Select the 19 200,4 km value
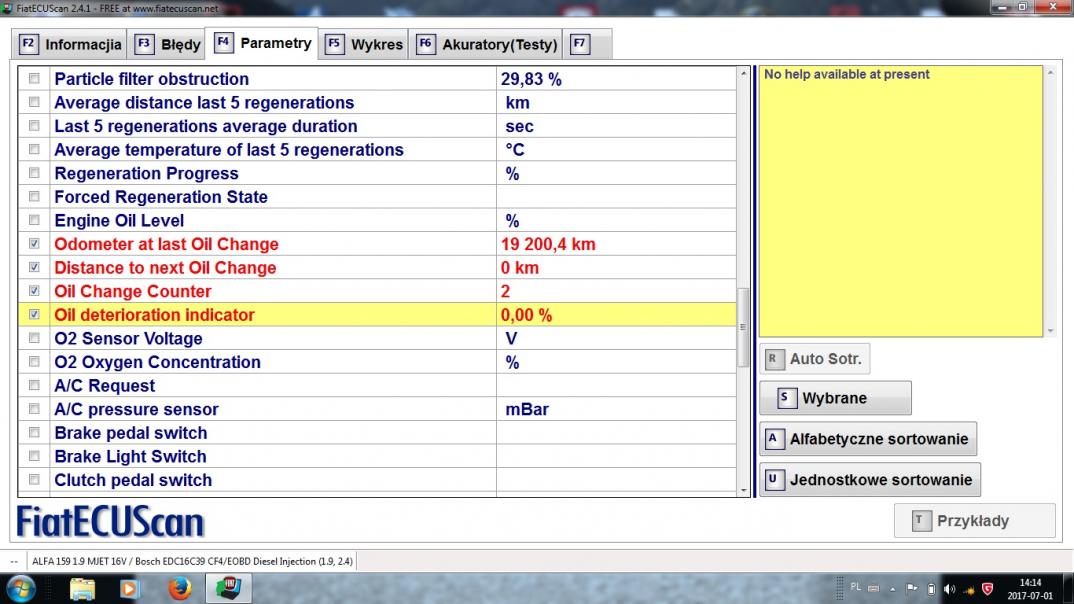The image size is (1074, 604). [x=548, y=244]
